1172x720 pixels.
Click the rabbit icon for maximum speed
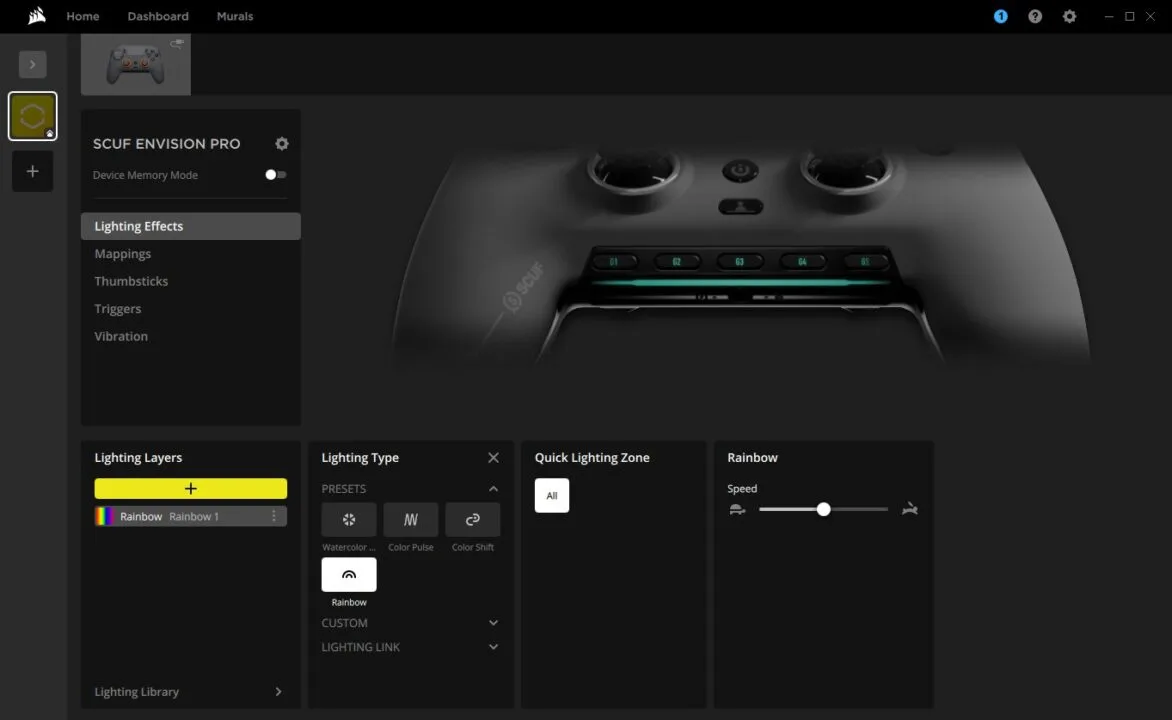[909, 509]
